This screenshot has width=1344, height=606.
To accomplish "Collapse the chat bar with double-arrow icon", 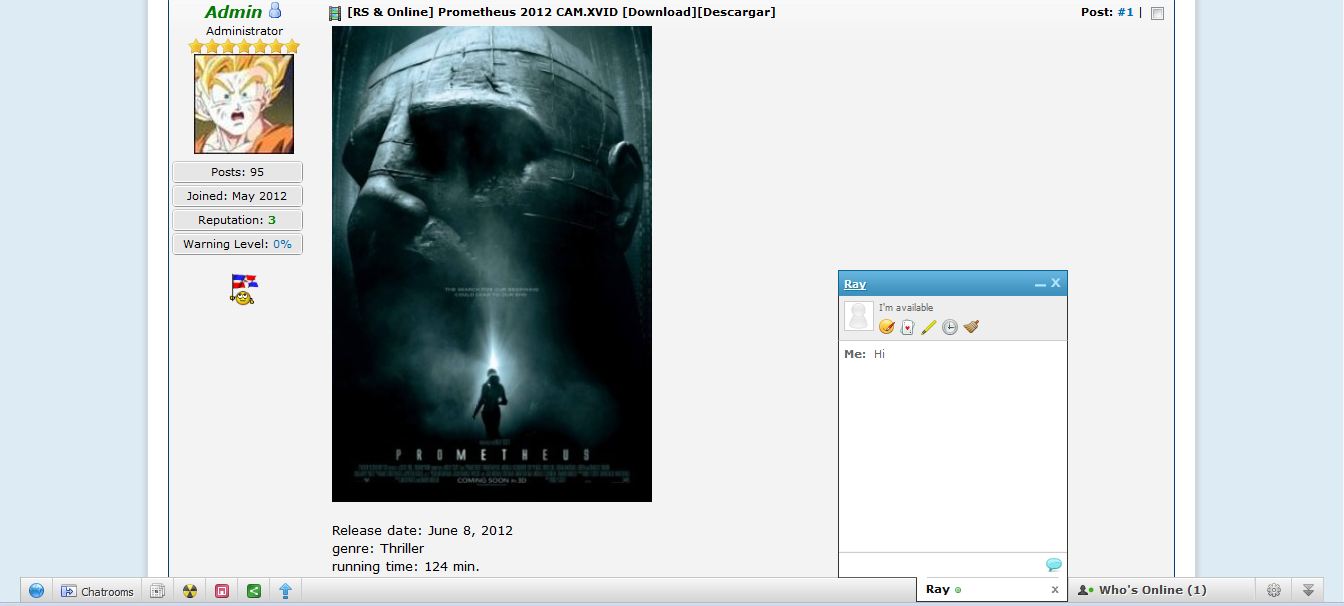I will point(1308,590).
